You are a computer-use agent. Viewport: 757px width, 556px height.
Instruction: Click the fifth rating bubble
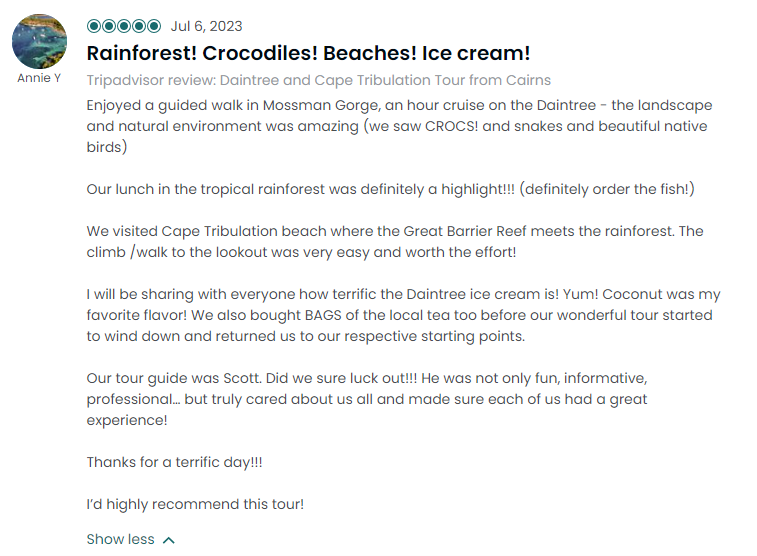pyautogui.click(x=154, y=26)
